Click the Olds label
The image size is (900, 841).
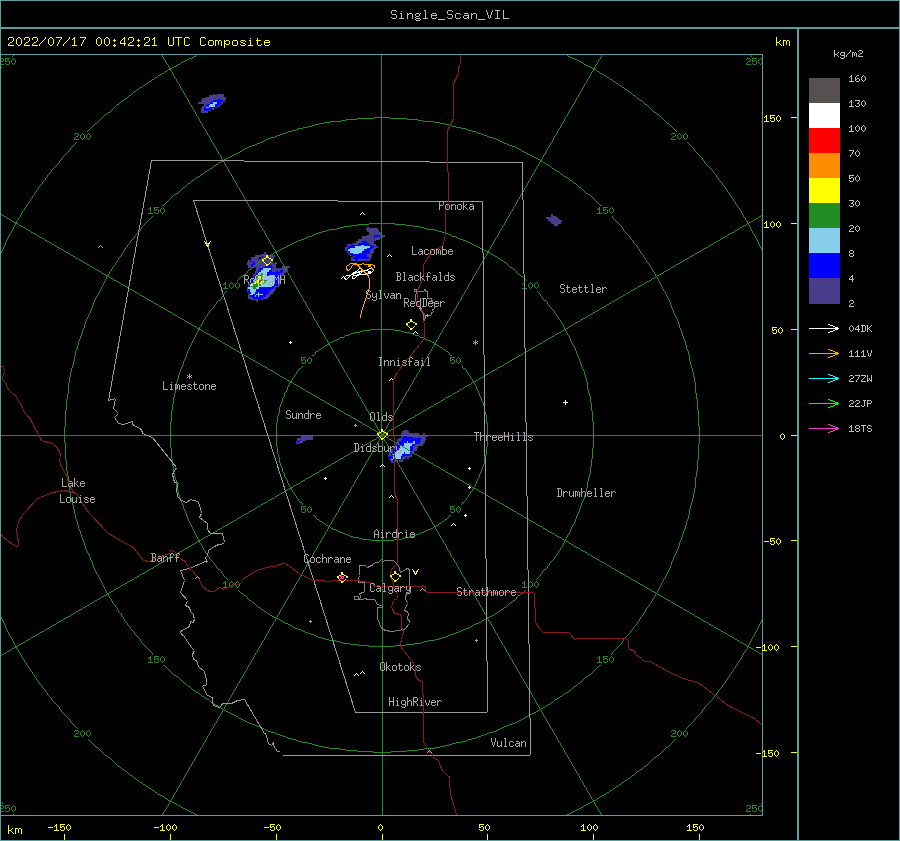[381, 417]
